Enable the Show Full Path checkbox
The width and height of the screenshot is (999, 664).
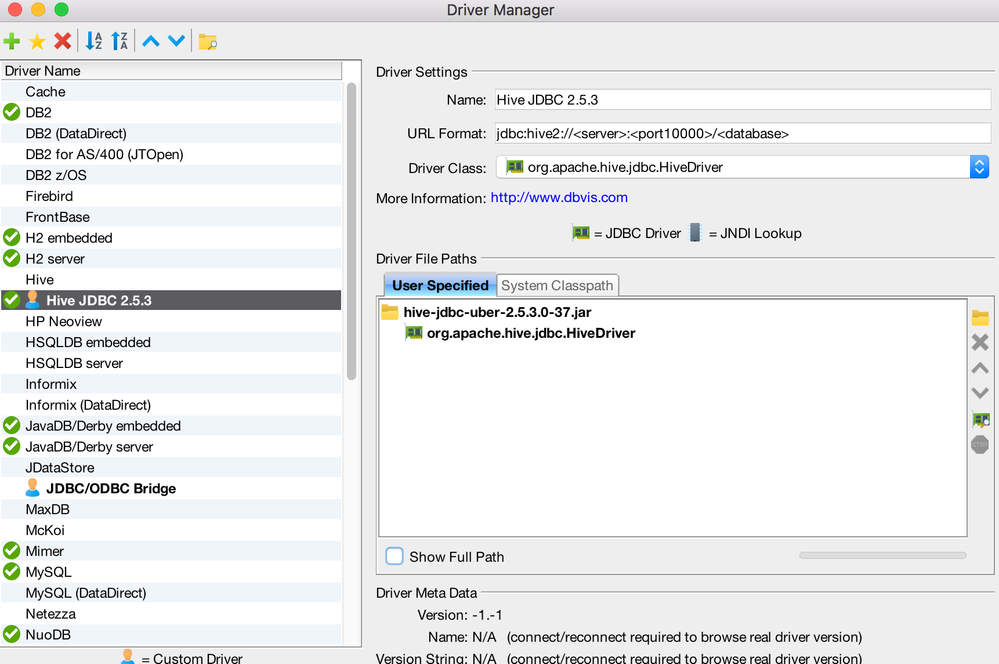[394, 556]
